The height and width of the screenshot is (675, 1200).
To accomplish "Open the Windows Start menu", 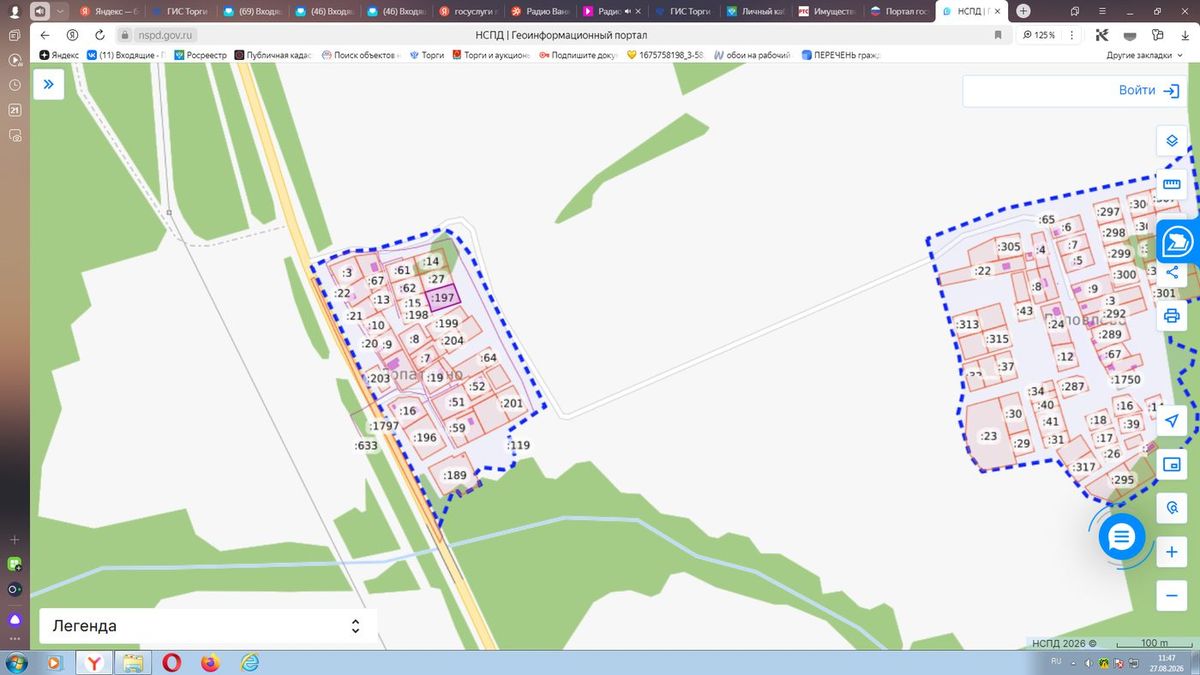I will click(x=14, y=662).
